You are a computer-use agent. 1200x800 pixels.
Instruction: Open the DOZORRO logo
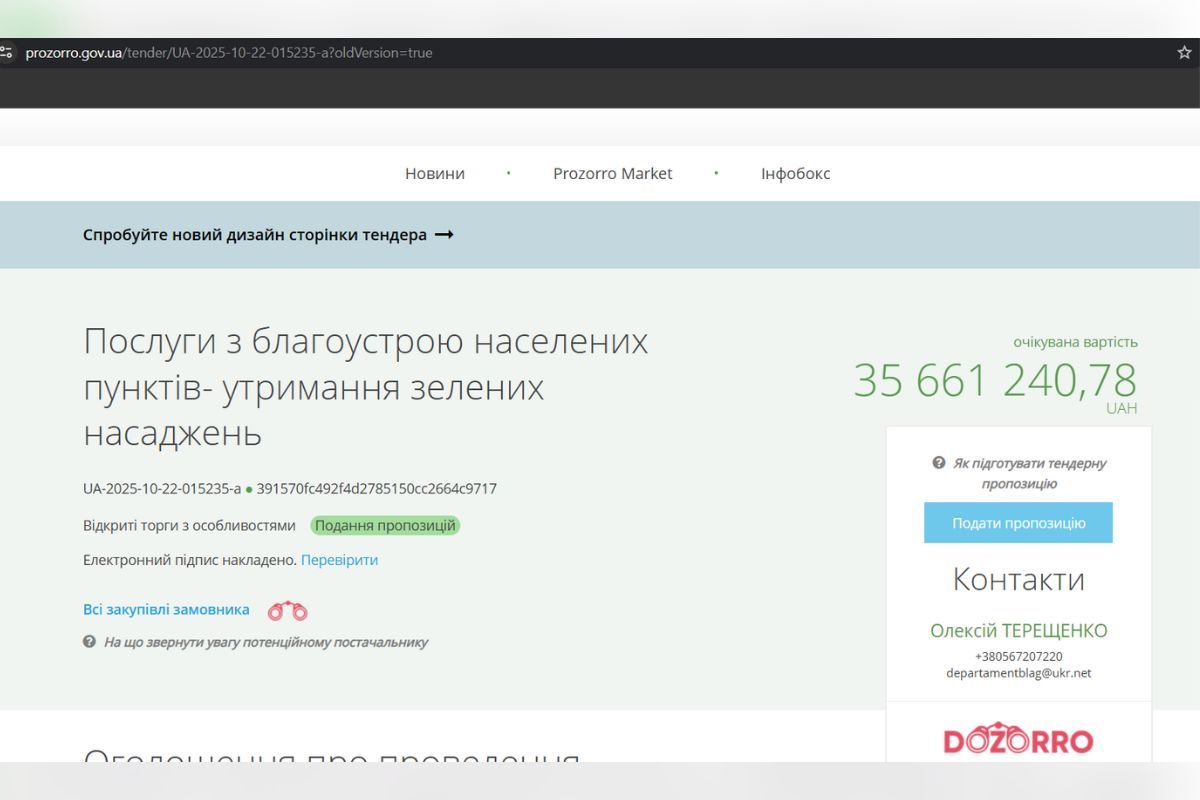(1018, 741)
